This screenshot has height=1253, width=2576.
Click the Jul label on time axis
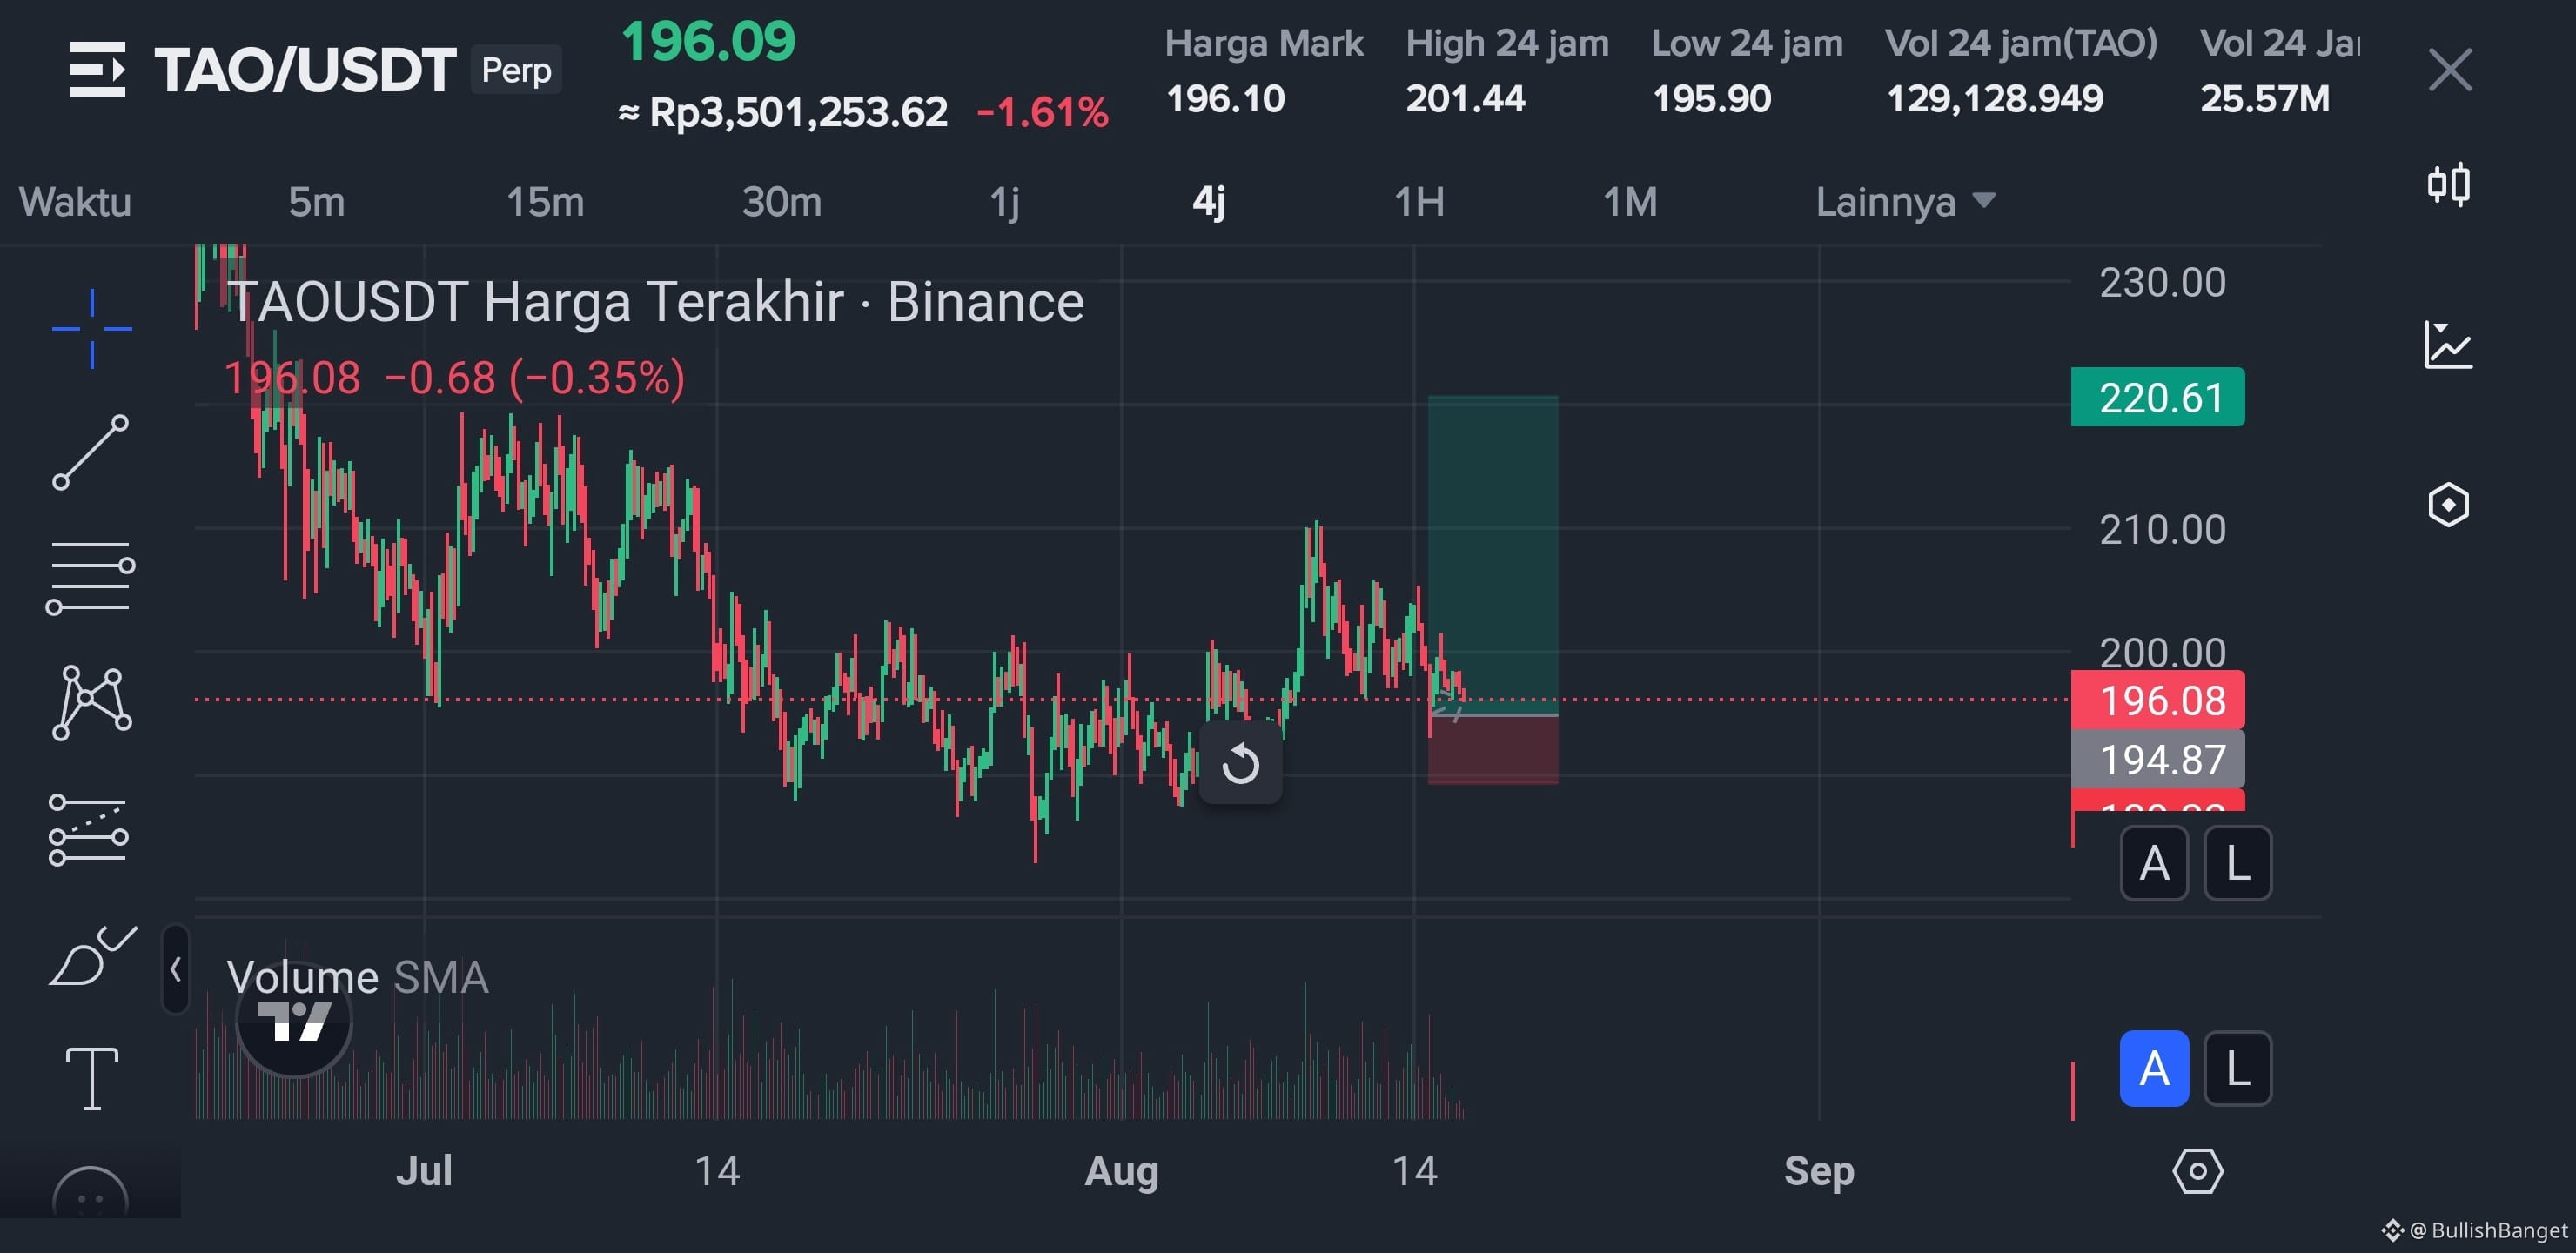tap(424, 1171)
